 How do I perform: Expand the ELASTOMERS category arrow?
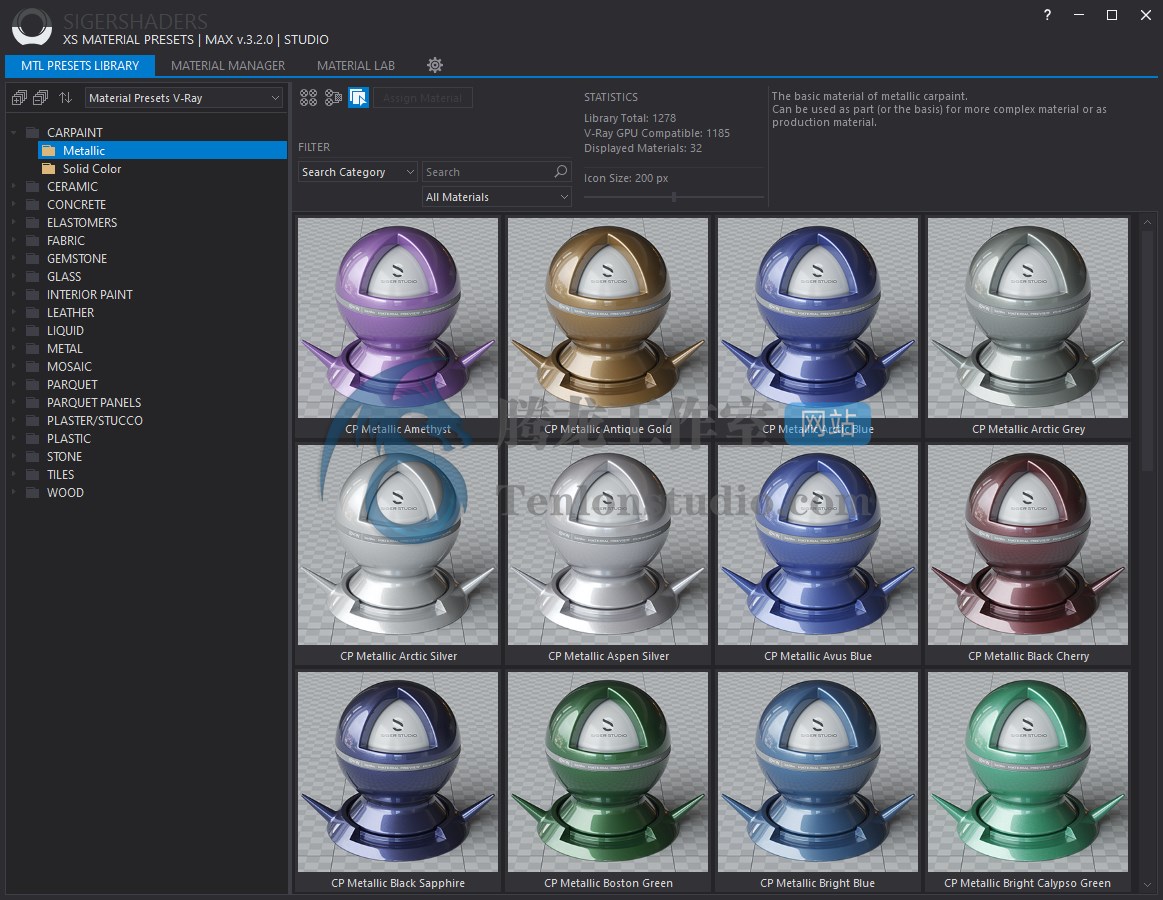13,223
